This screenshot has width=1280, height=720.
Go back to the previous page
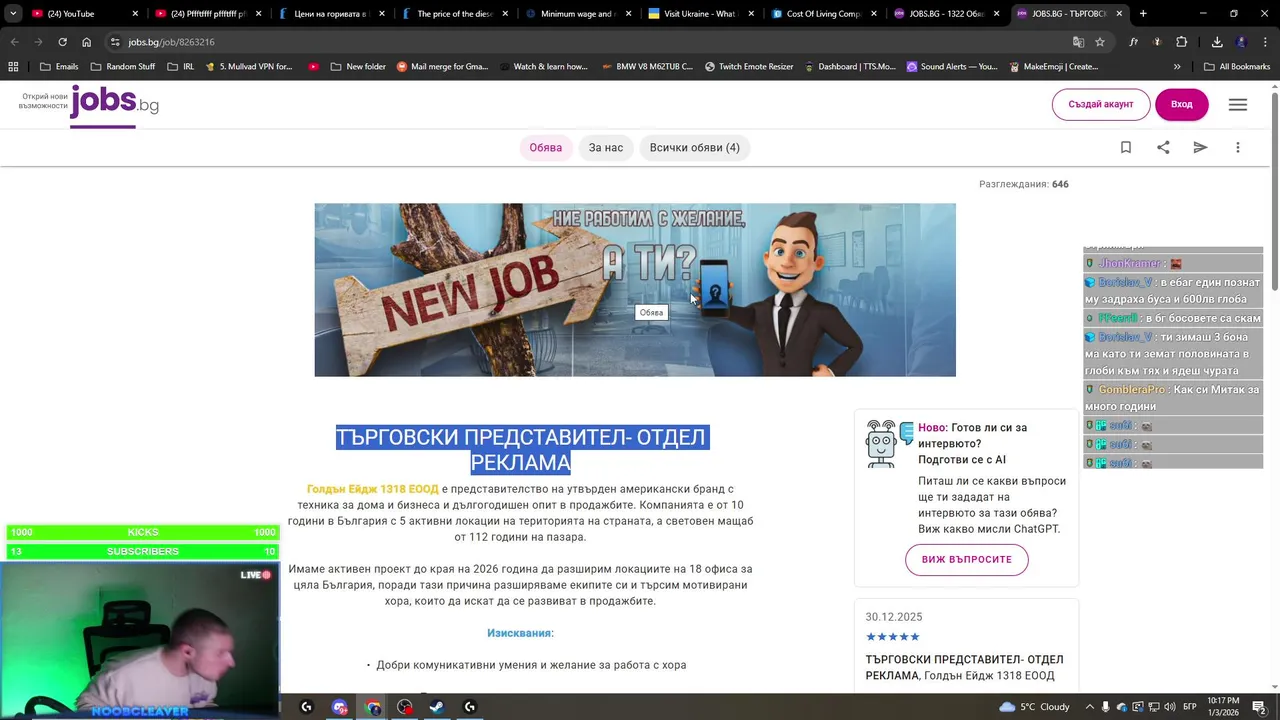point(14,42)
